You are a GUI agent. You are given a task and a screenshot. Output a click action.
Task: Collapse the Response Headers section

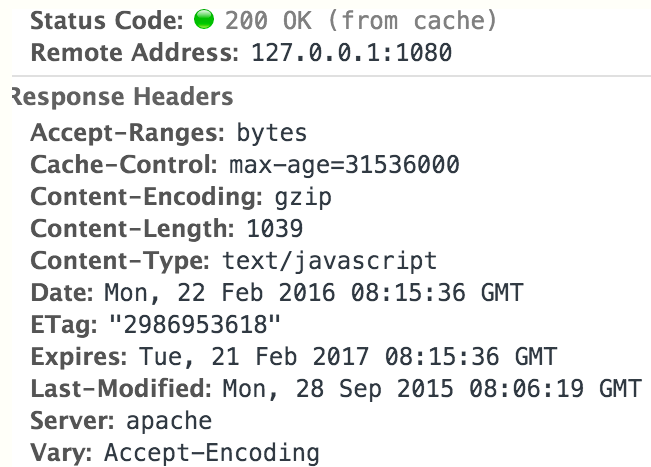tap(122, 97)
